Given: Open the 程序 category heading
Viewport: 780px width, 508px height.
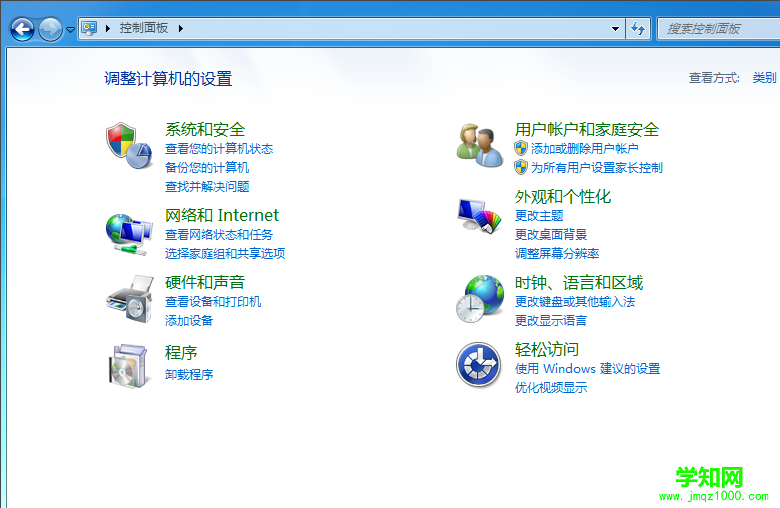Looking at the screenshot, I should tap(181, 353).
